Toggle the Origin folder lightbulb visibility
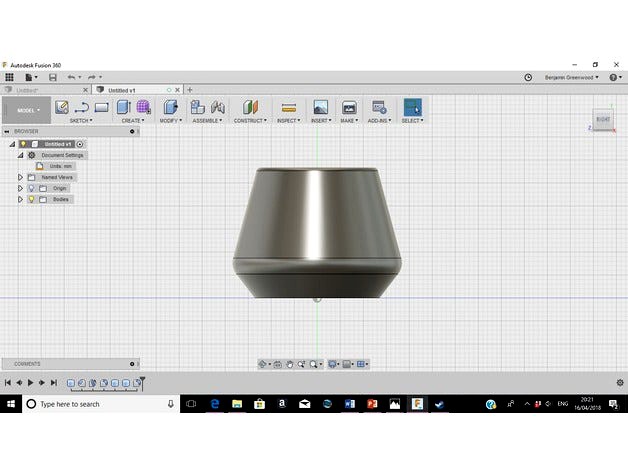Screen dimensions: 628x472 pos(31,188)
